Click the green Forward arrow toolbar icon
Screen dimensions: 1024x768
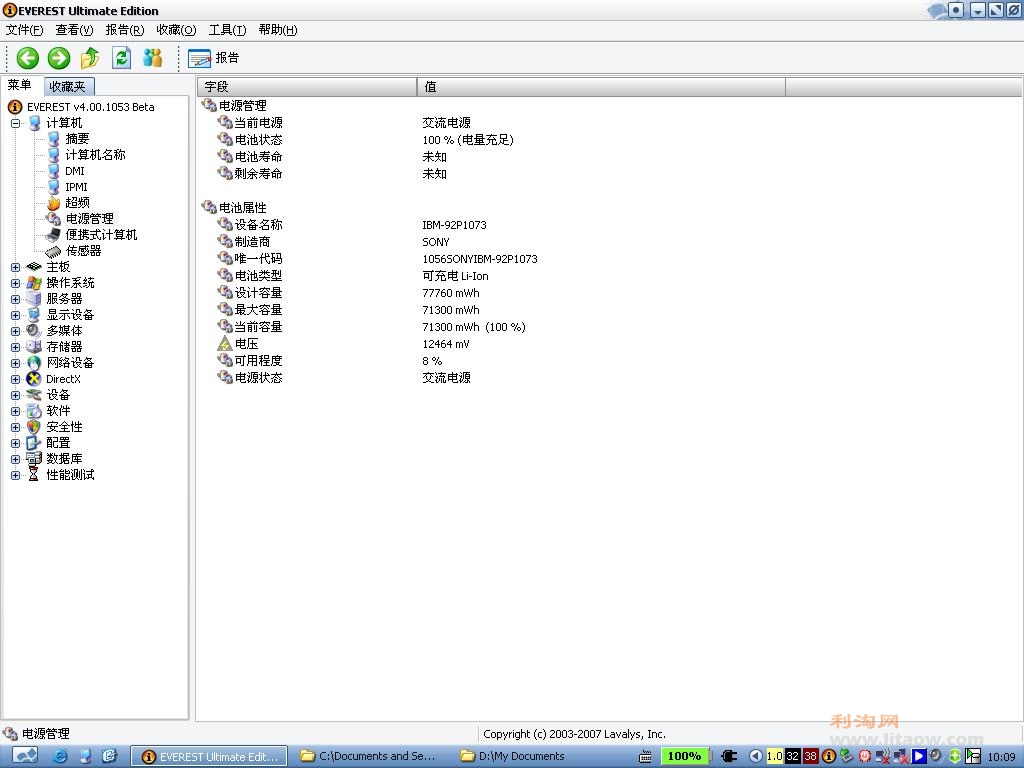pyautogui.click(x=59, y=58)
